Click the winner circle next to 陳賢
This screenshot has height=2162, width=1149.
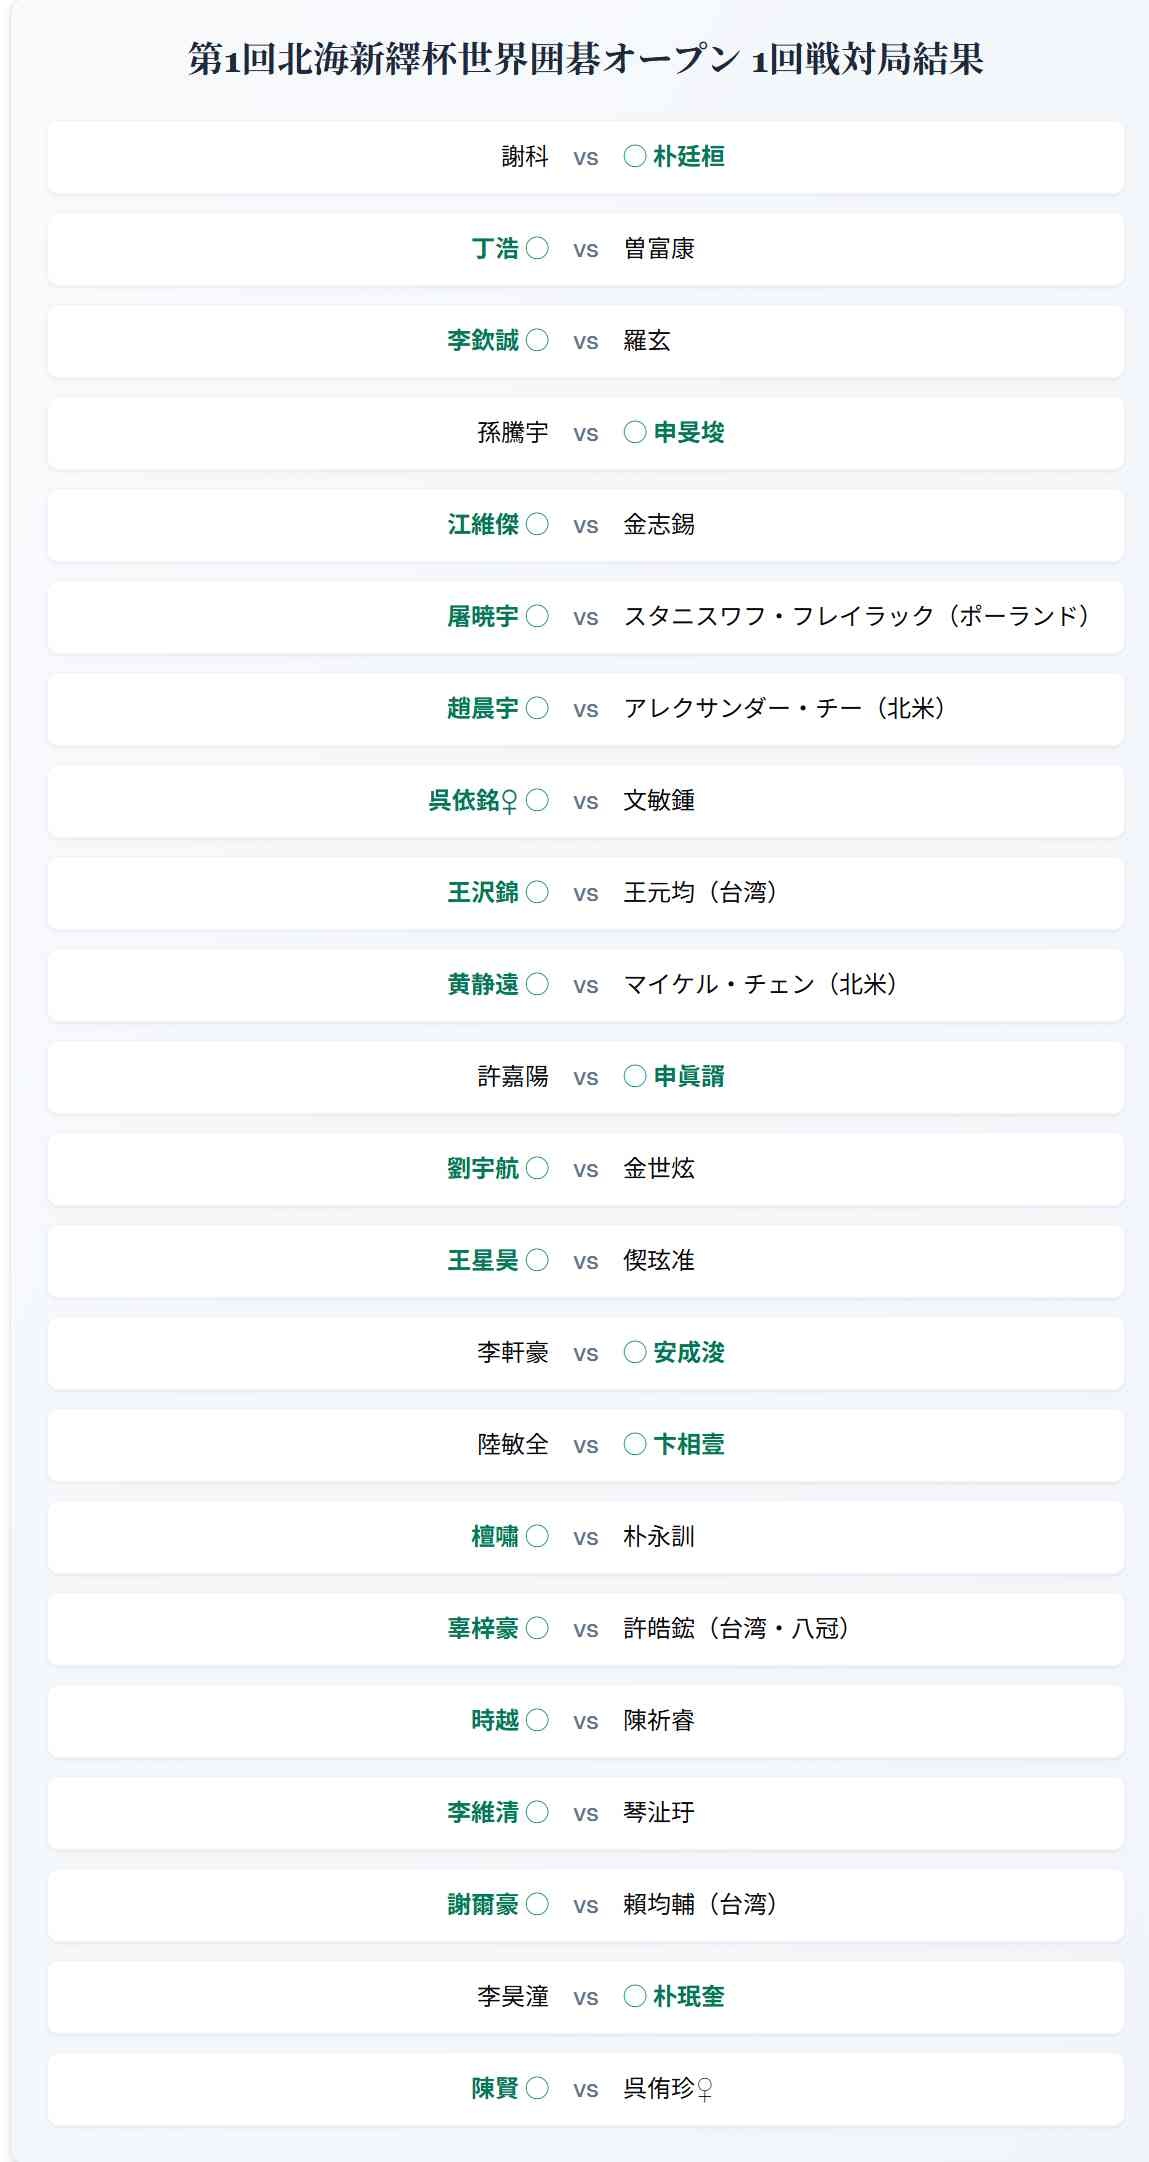[537, 2088]
